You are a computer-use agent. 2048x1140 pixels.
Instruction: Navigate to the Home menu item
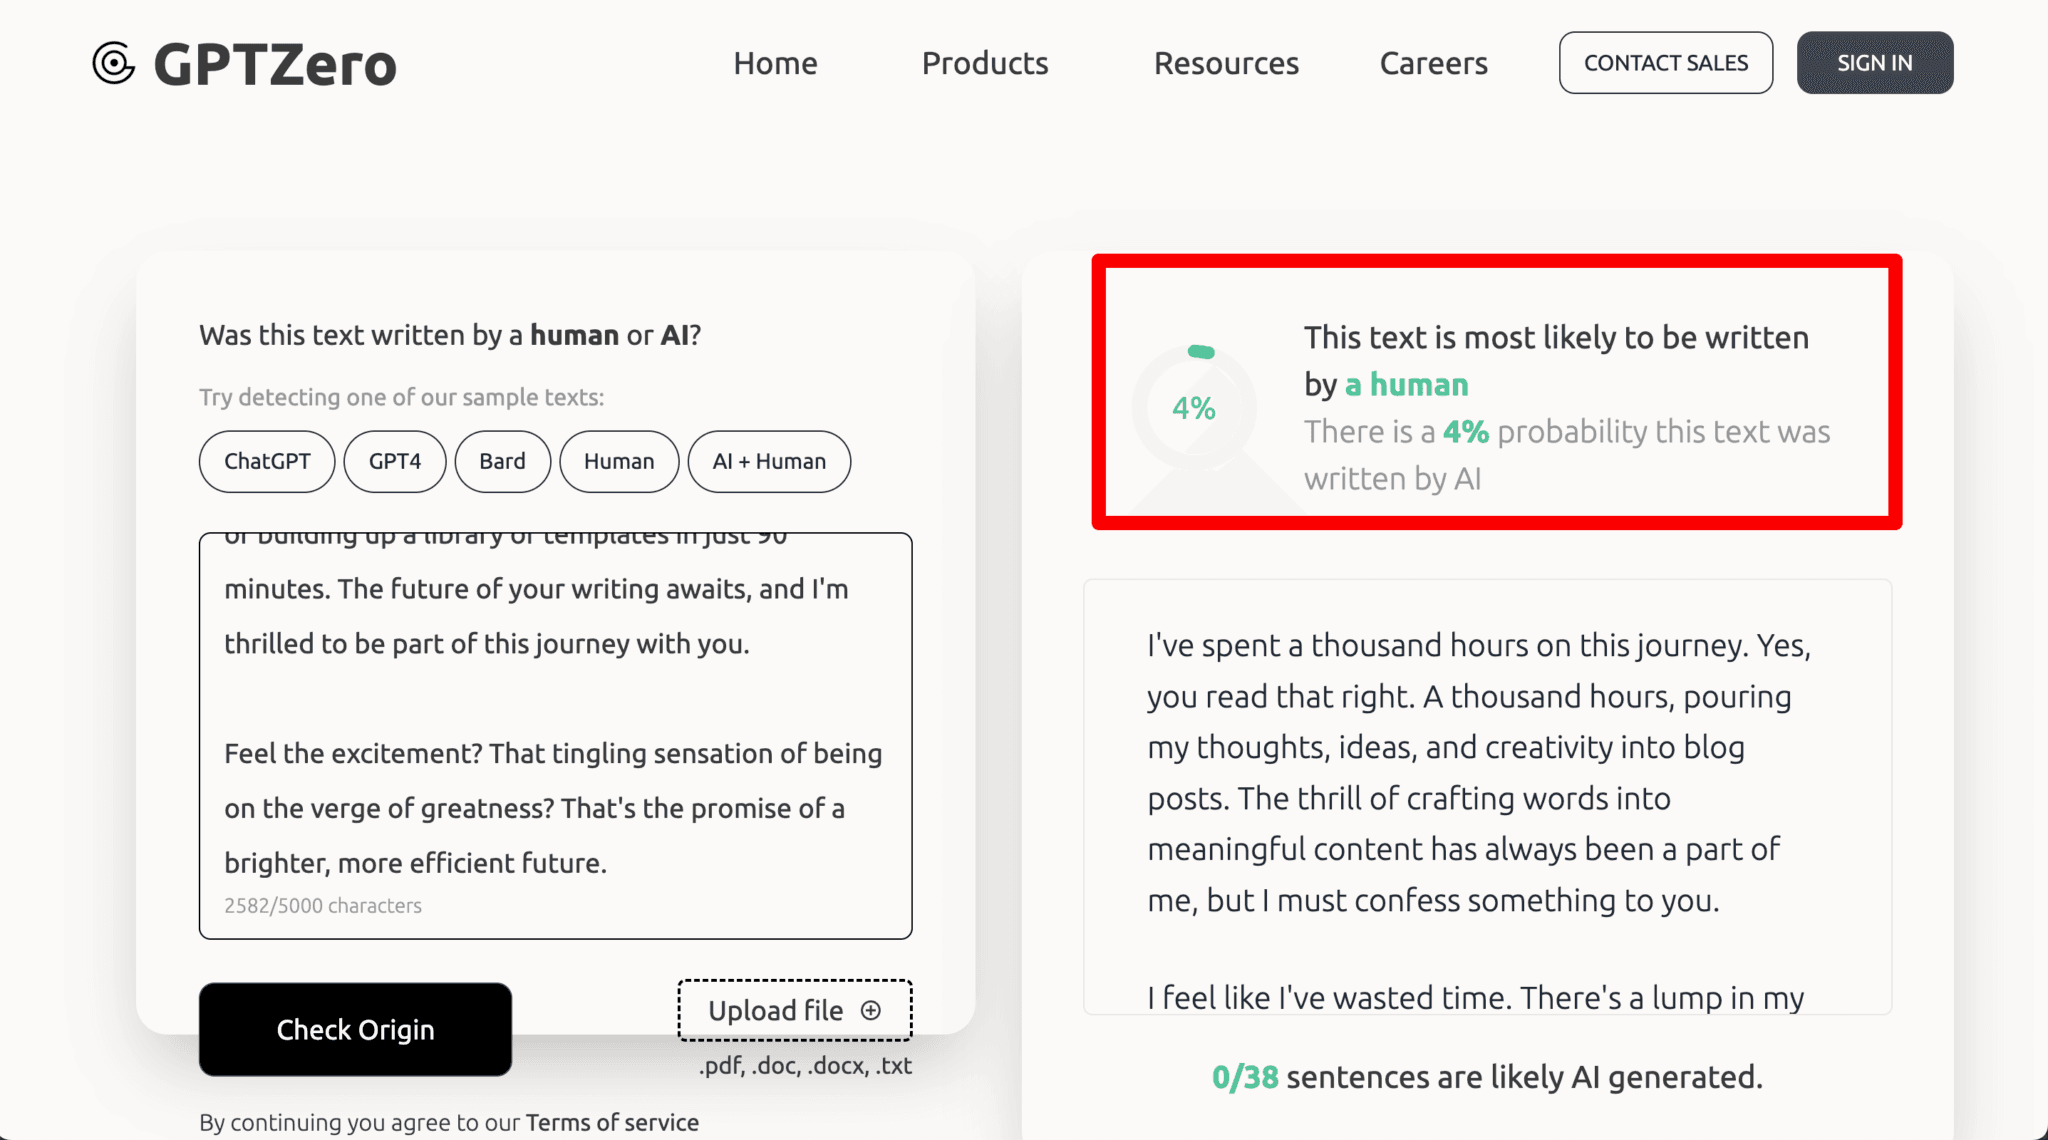(775, 62)
